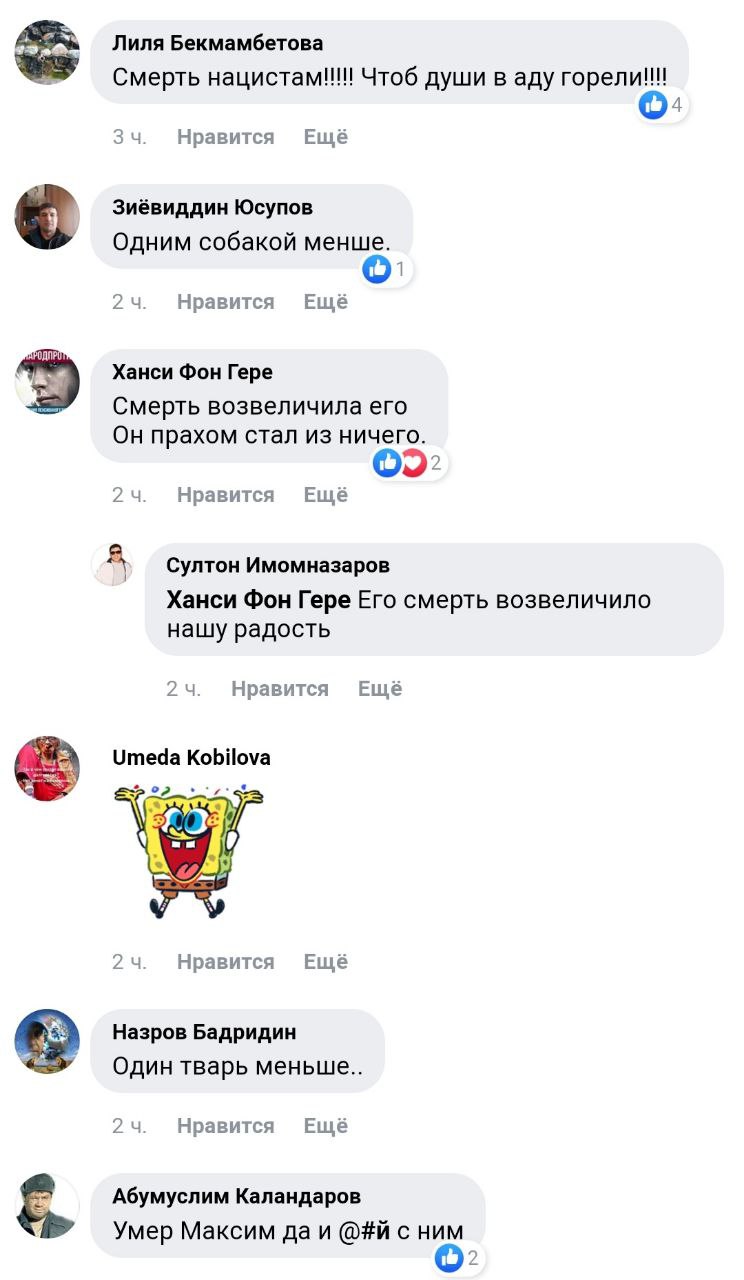744x1280 pixels.
Task: View like reactions on Абумуслим Каландаров's comment
Action: 459,1258
